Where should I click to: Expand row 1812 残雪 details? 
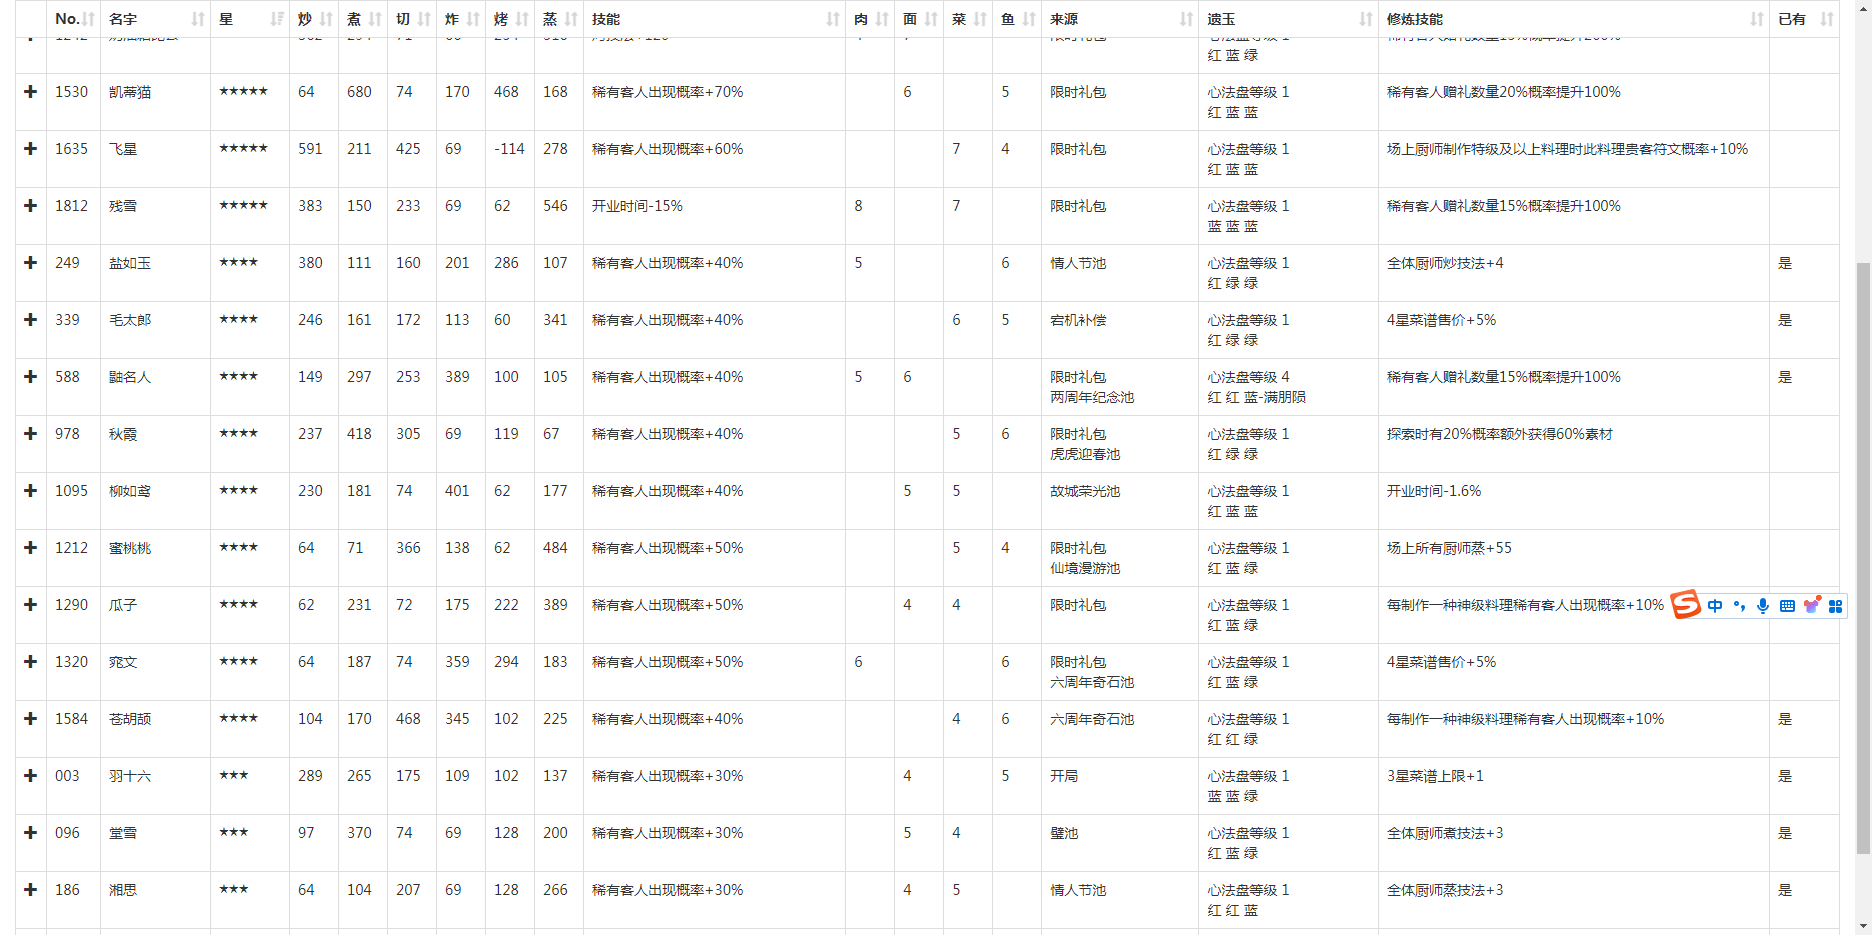31,206
